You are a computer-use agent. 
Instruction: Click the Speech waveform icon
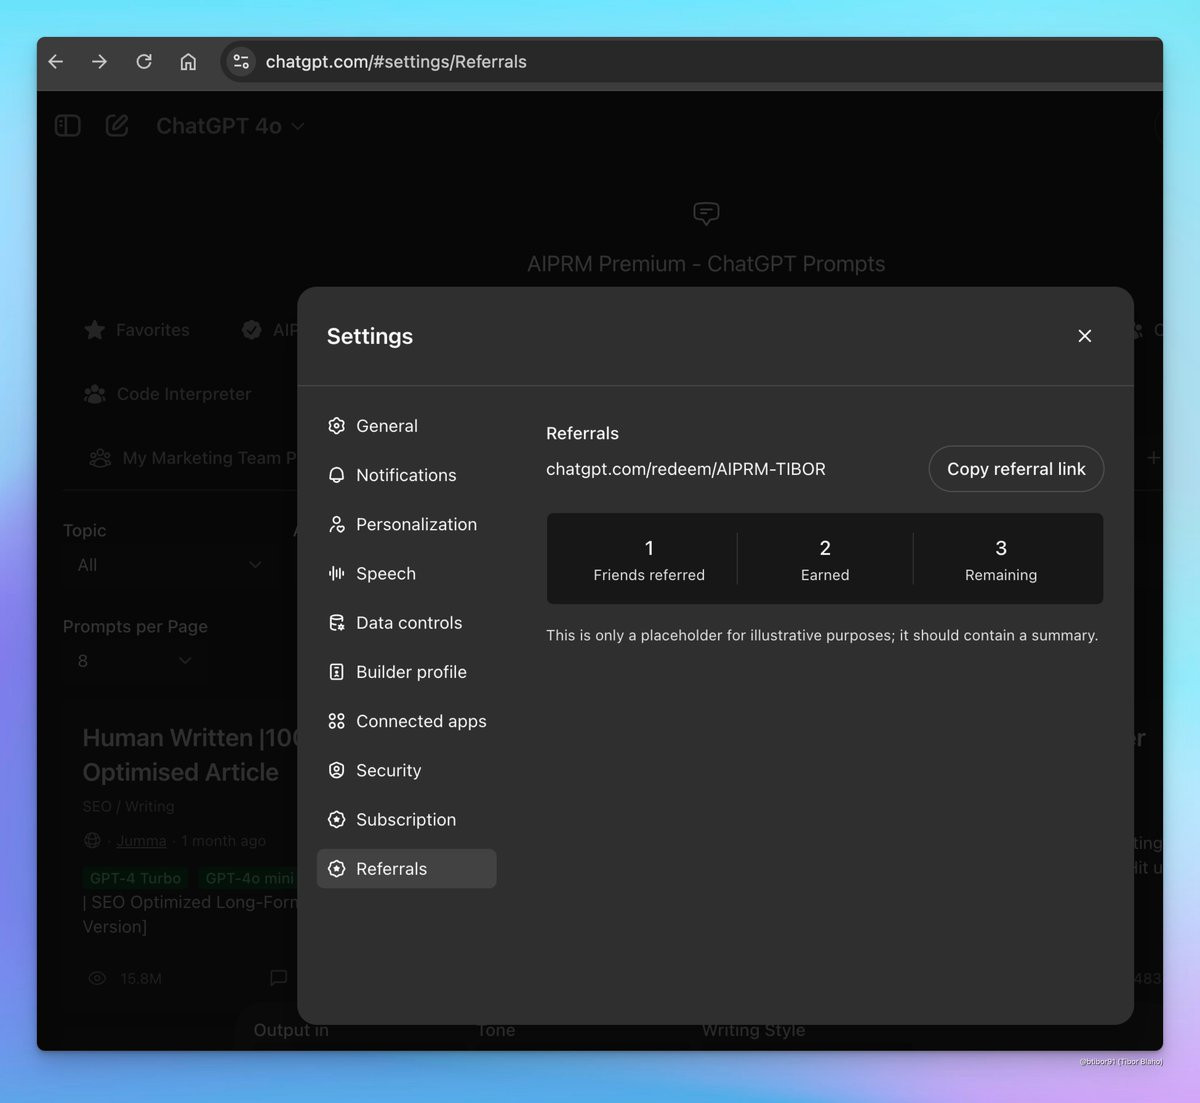[x=337, y=573]
